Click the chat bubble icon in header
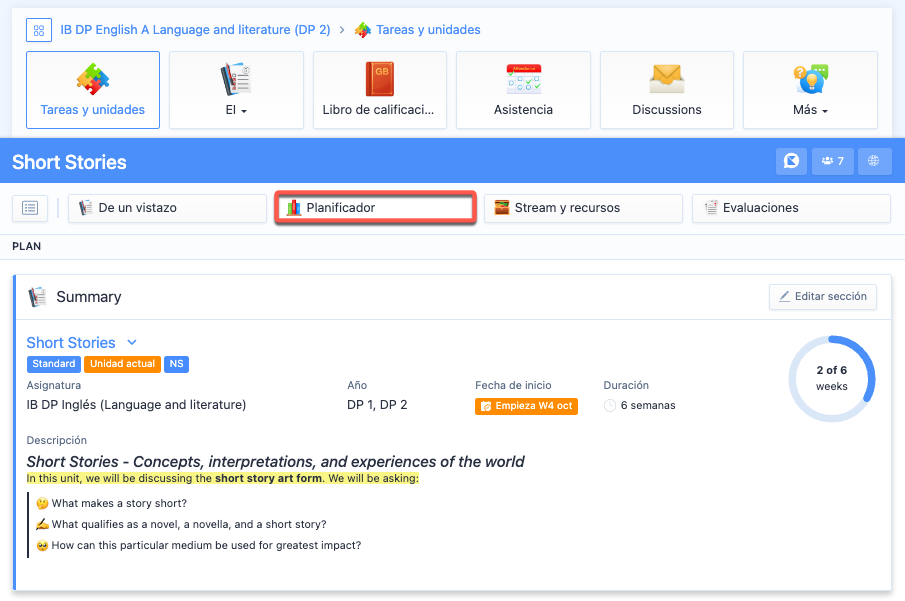 tap(791, 161)
